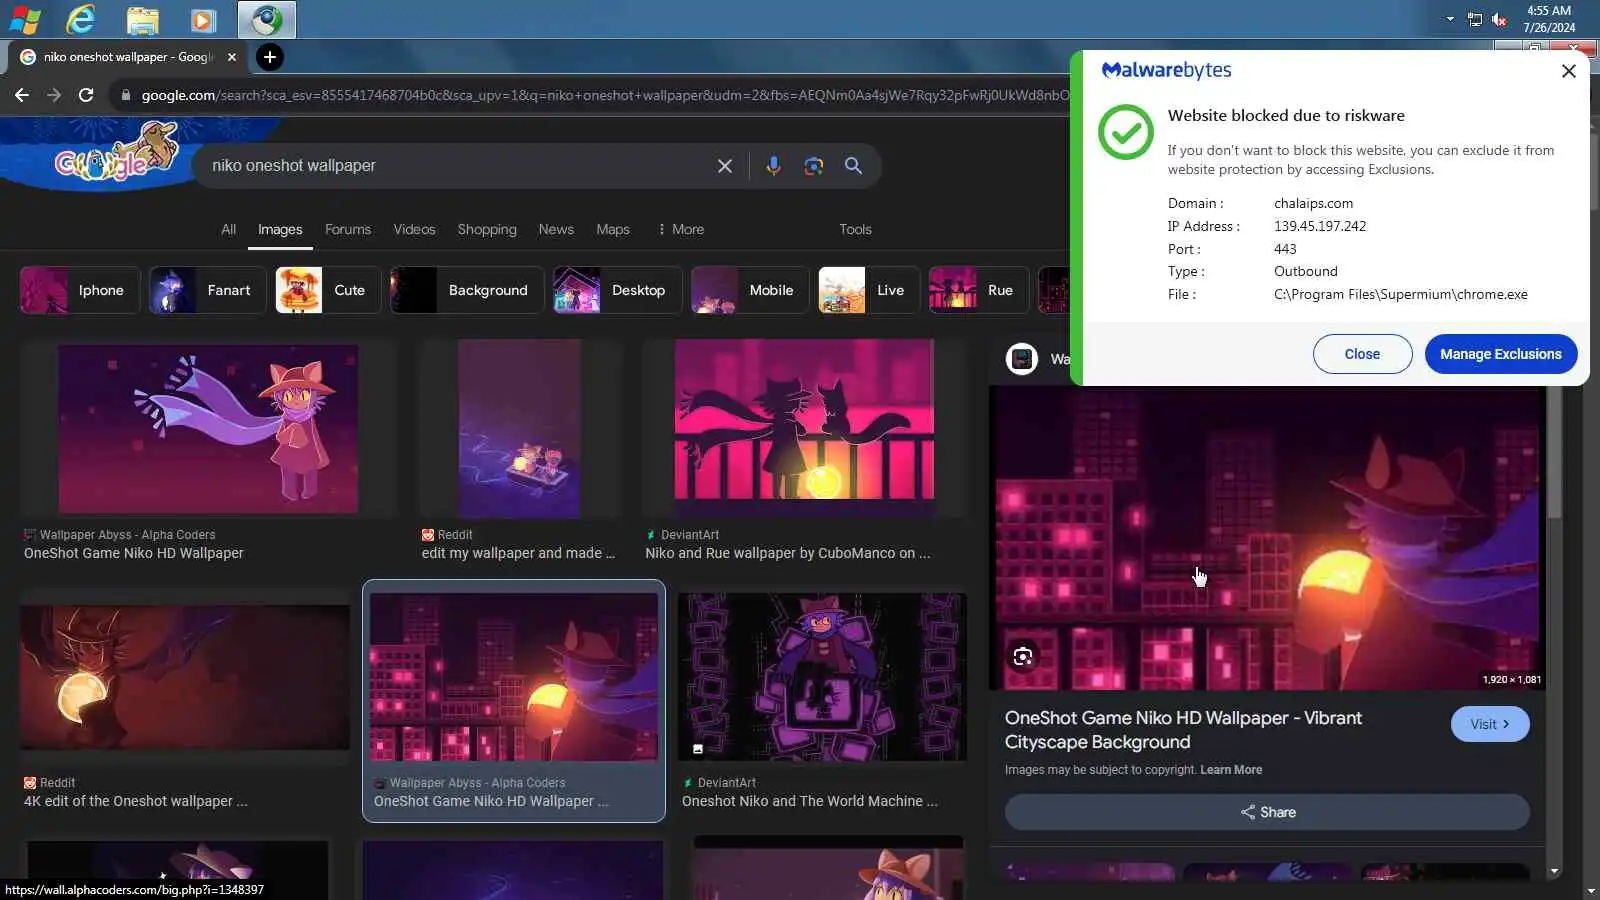The image size is (1600, 900).
Task: Click the source site icon in preview panel
Action: tap(1021, 358)
